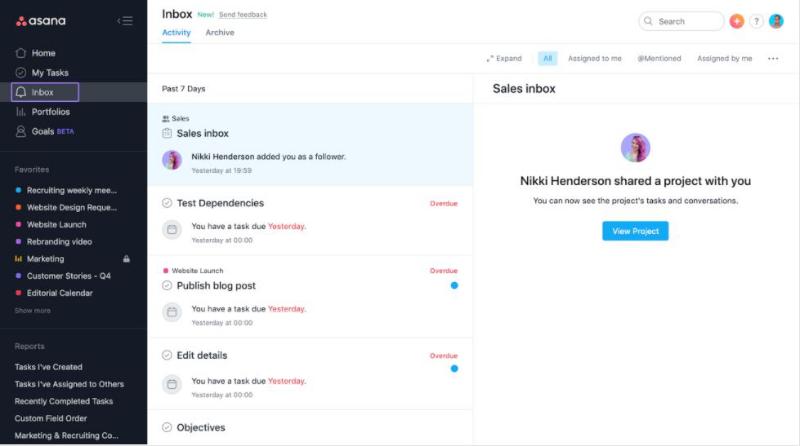Open Custom Field Order report
Image resolution: width=800 pixels, height=446 pixels.
click(x=51, y=418)
